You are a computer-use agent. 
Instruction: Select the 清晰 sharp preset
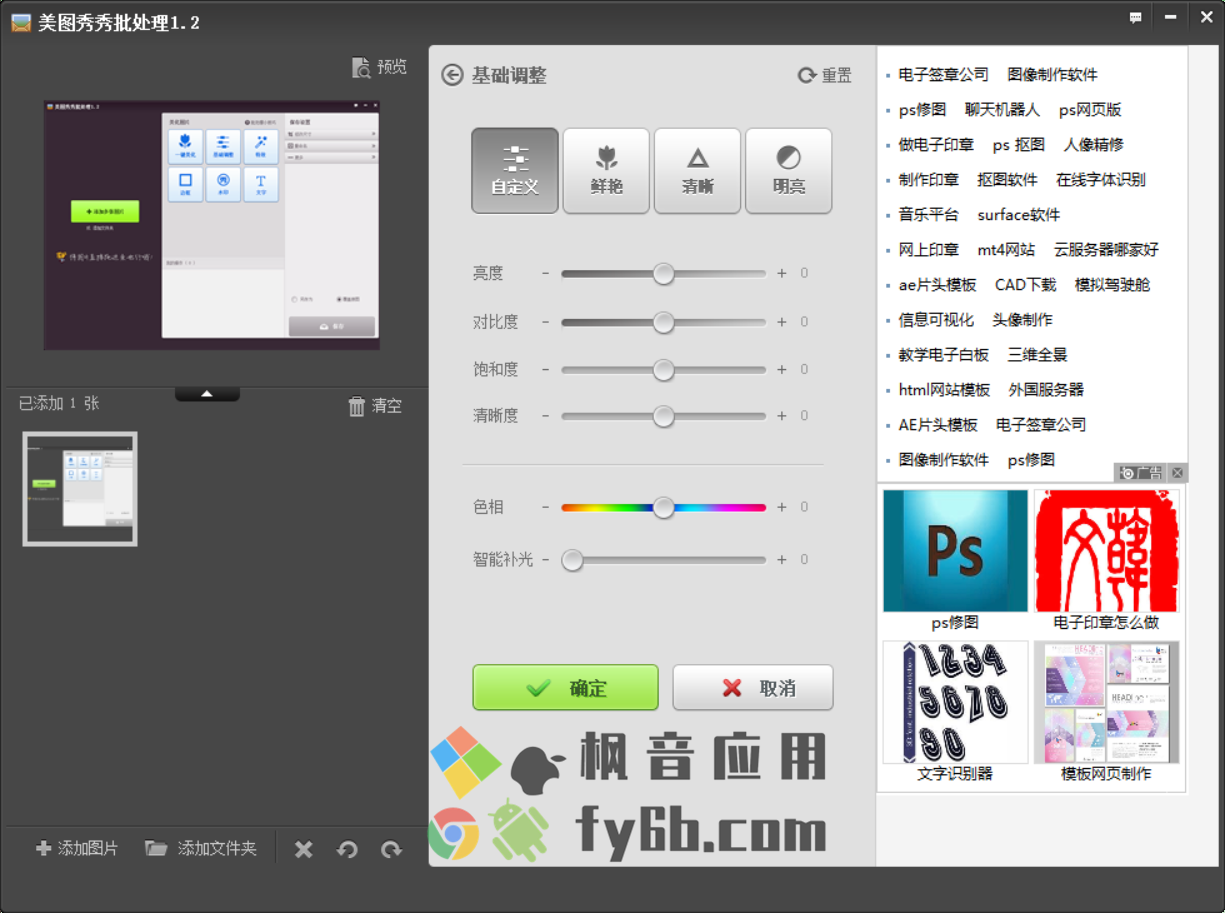click(x=697, y=171)
